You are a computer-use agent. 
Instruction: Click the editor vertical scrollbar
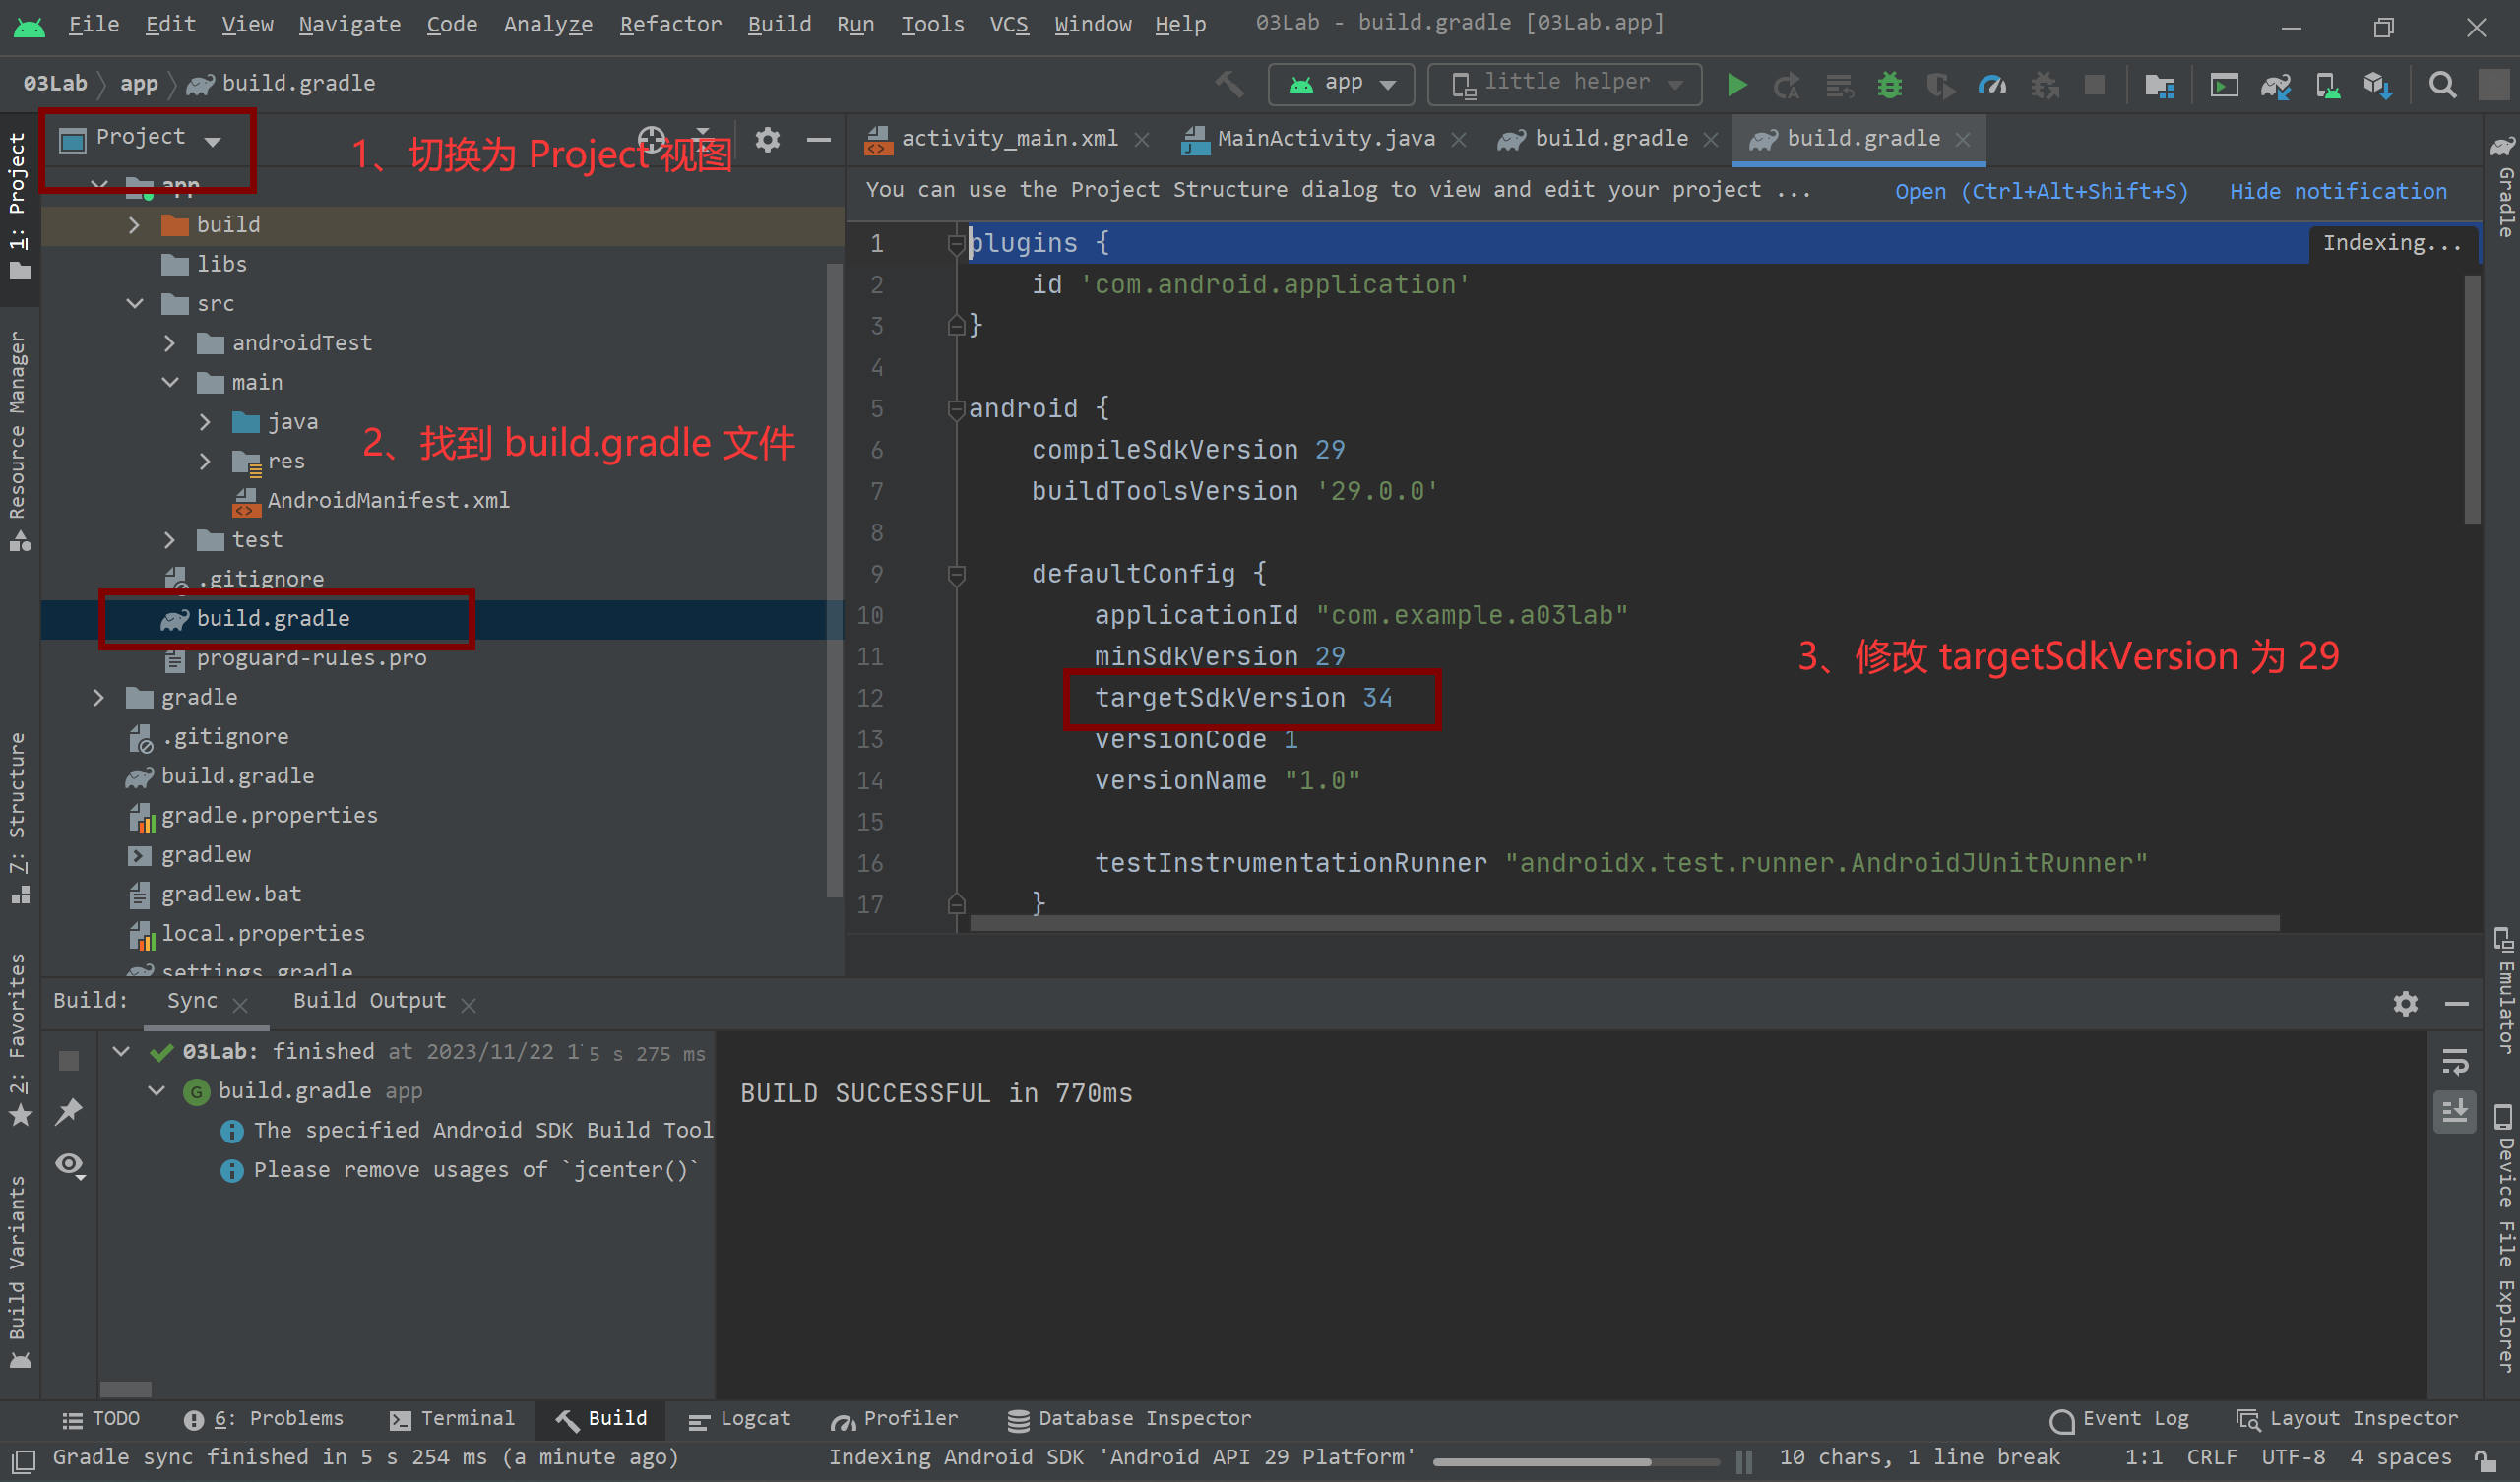tap(2472, 400)
